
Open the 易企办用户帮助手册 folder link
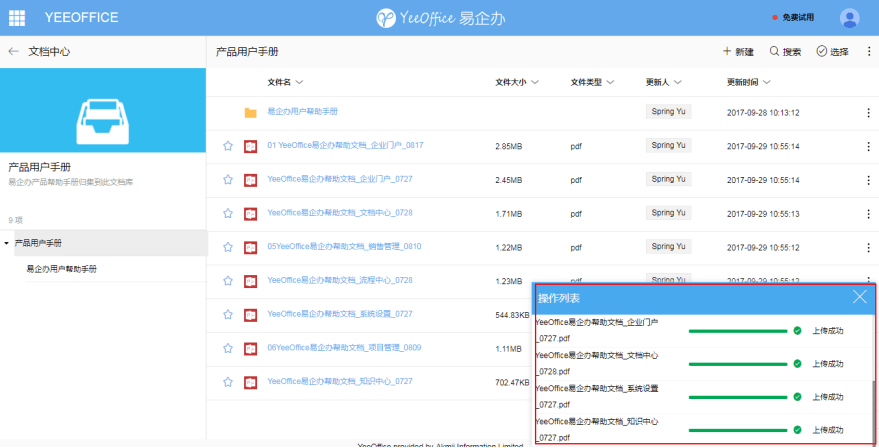tap(303, 112)
